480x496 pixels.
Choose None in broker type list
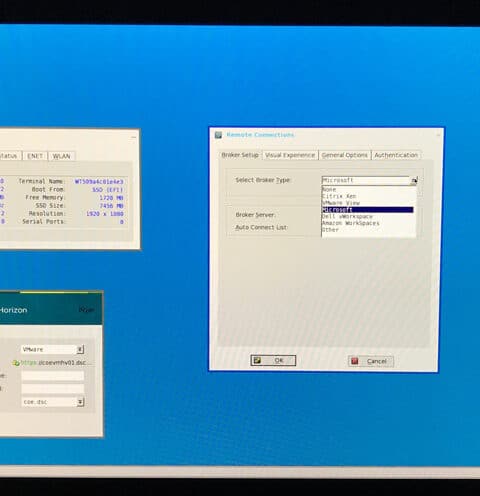(x=329, y=189)
